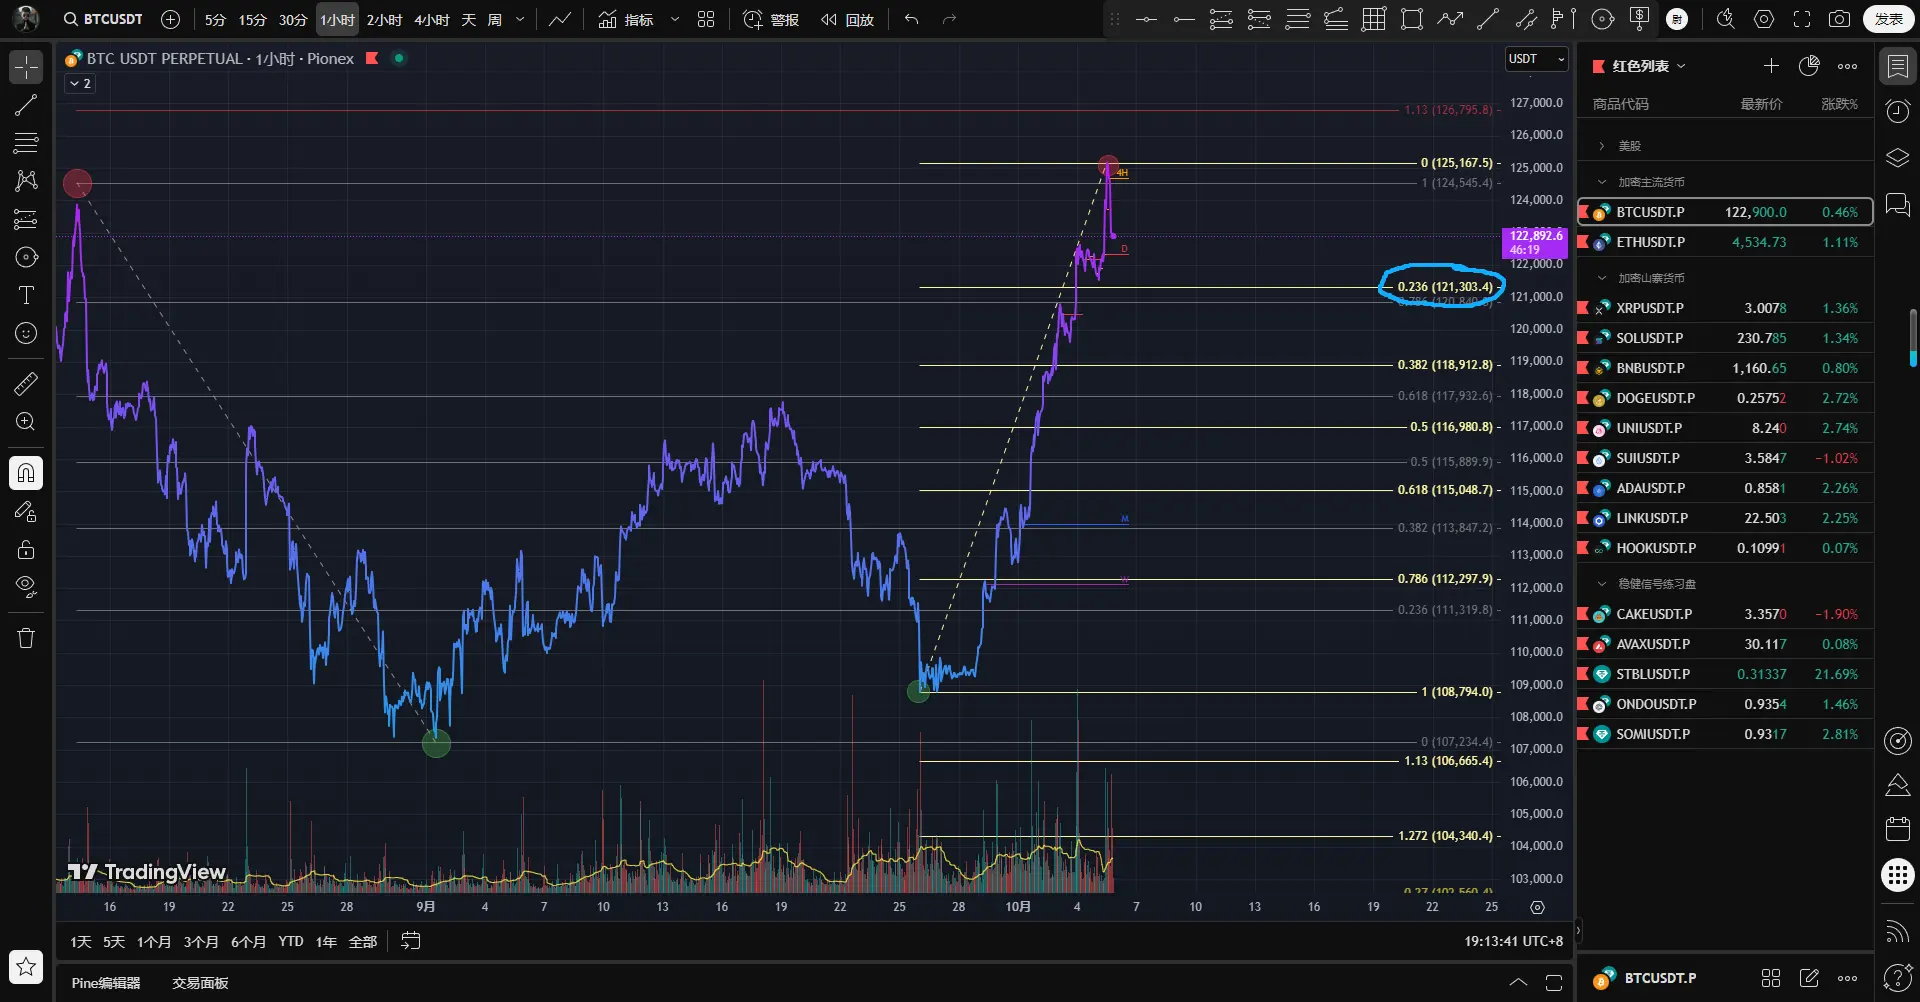The width and height of the screenshot is (1920, 1002).
Task: Select the DOGEUSDT.P watchlist row
Action: click(x=1725, y=398)
